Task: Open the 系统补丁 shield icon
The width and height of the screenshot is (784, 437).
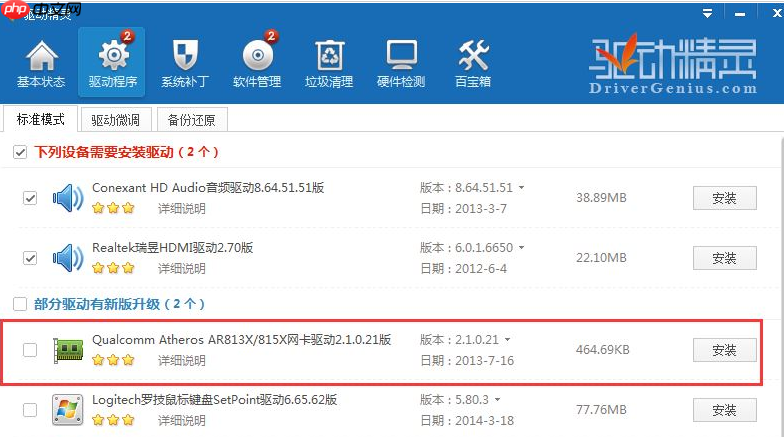Action: point(185,55)
